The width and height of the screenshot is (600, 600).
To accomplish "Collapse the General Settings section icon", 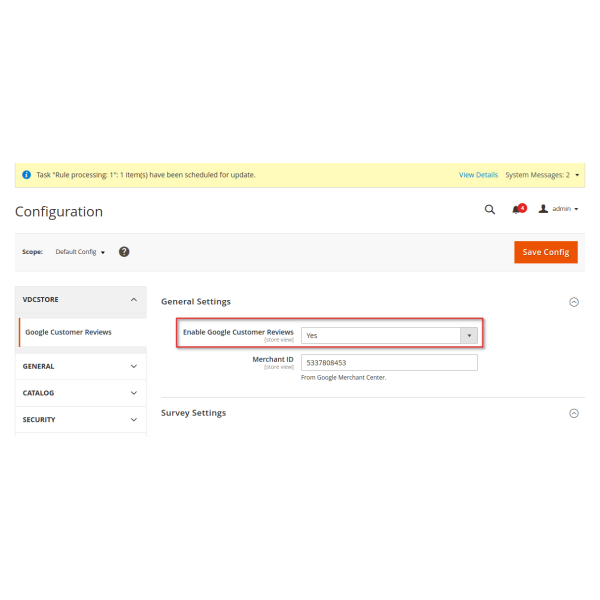I will tap(574, 301).
